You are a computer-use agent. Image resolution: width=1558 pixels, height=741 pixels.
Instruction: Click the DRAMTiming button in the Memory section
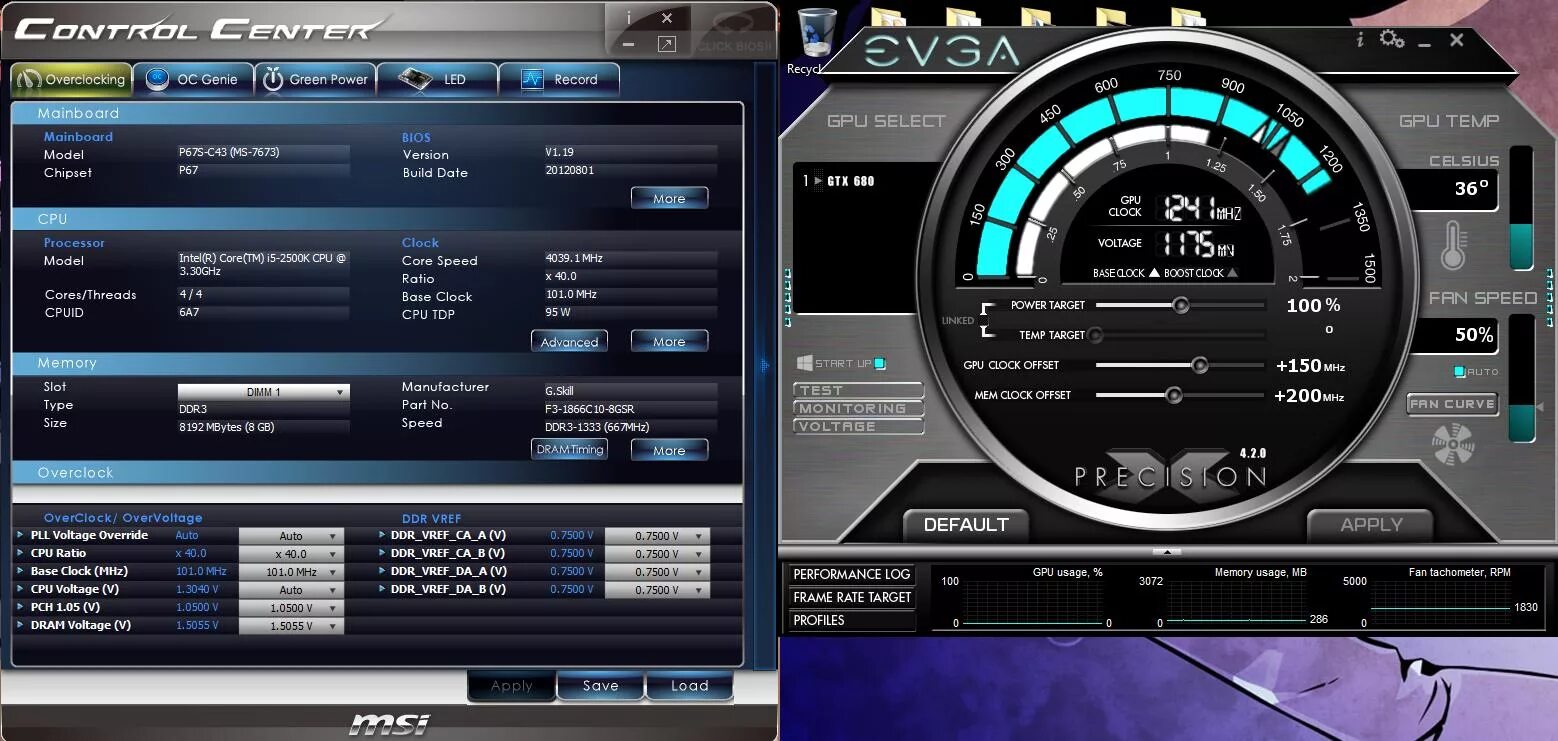click(x=569, y=449)
